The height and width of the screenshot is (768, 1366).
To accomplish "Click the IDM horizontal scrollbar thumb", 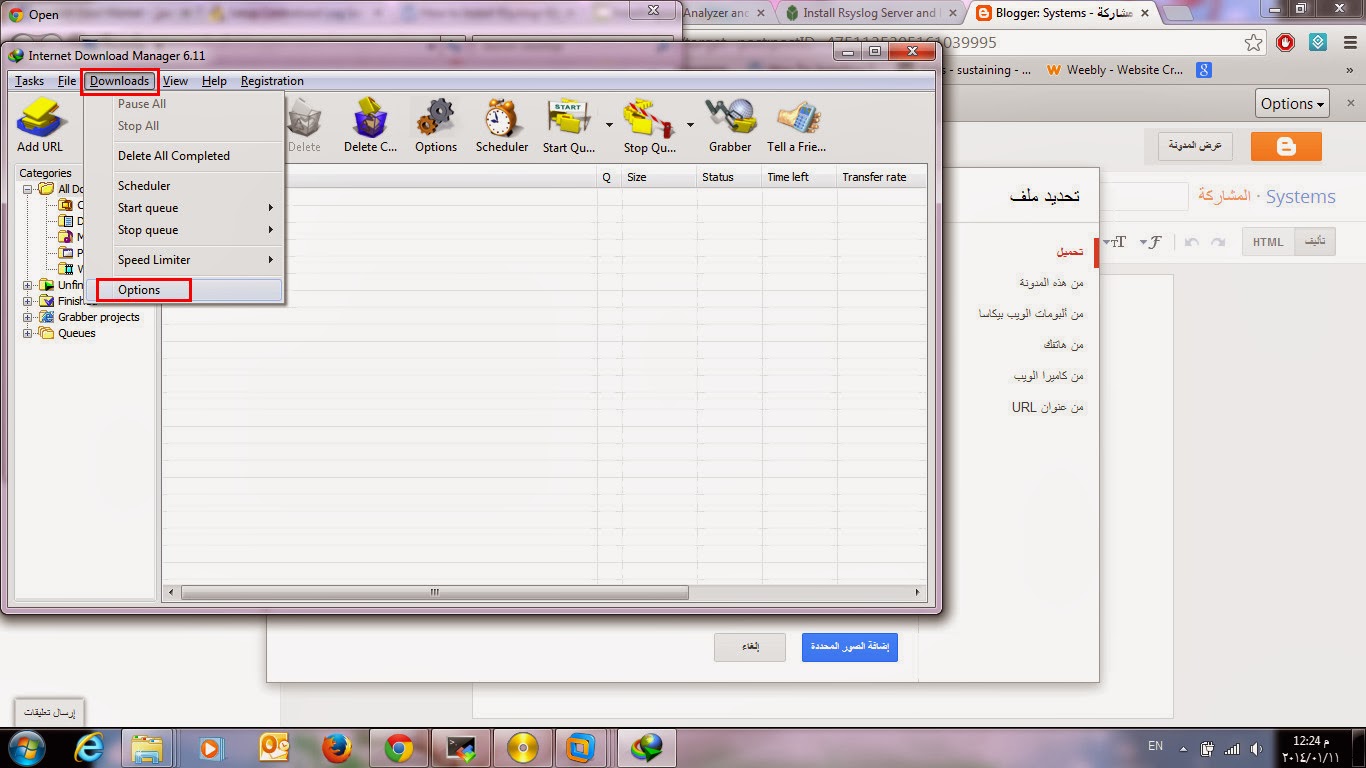I will pyautogui.click(x=435, y=592).
